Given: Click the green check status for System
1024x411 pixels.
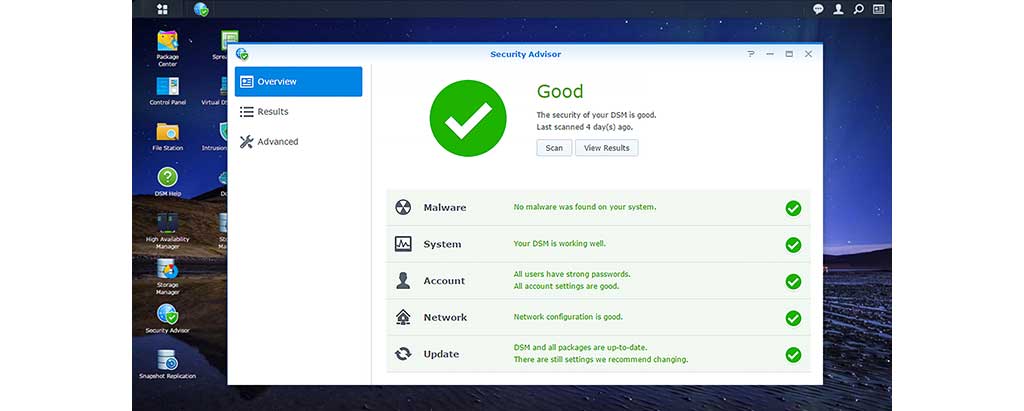Looking at the screenshot, I should click(793, 245).
